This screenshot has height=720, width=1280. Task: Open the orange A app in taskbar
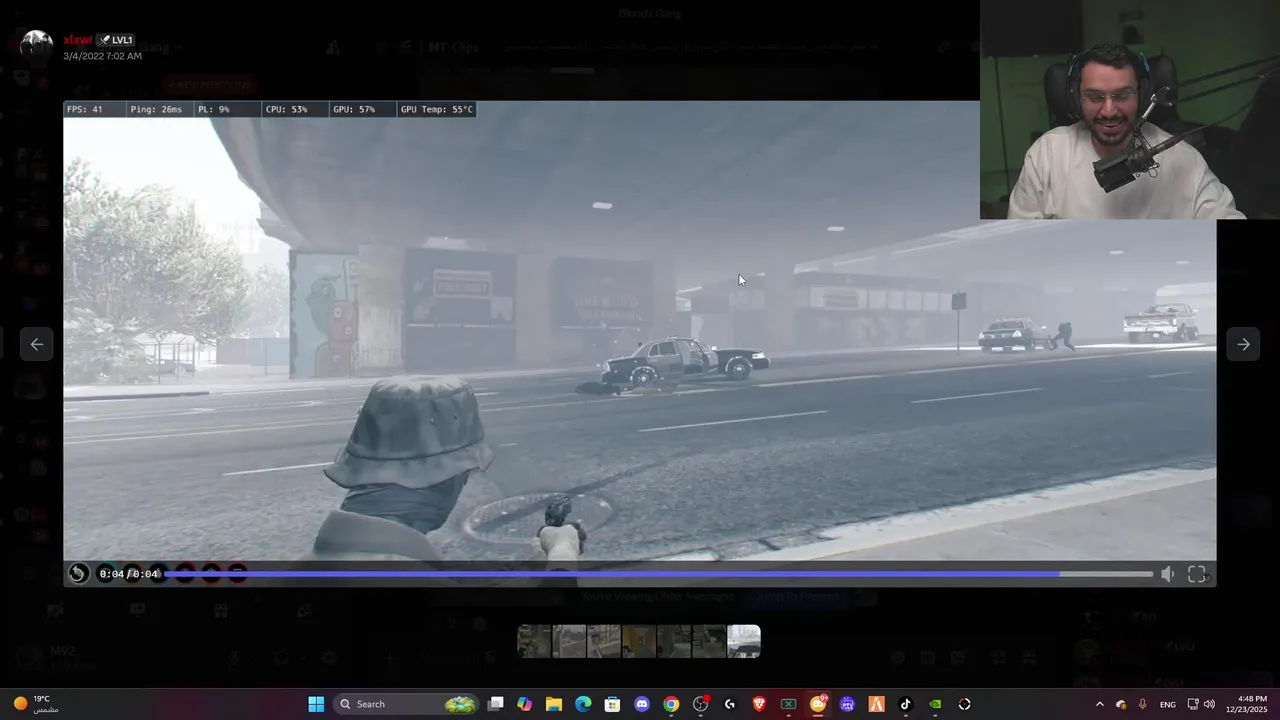point(877,704)
